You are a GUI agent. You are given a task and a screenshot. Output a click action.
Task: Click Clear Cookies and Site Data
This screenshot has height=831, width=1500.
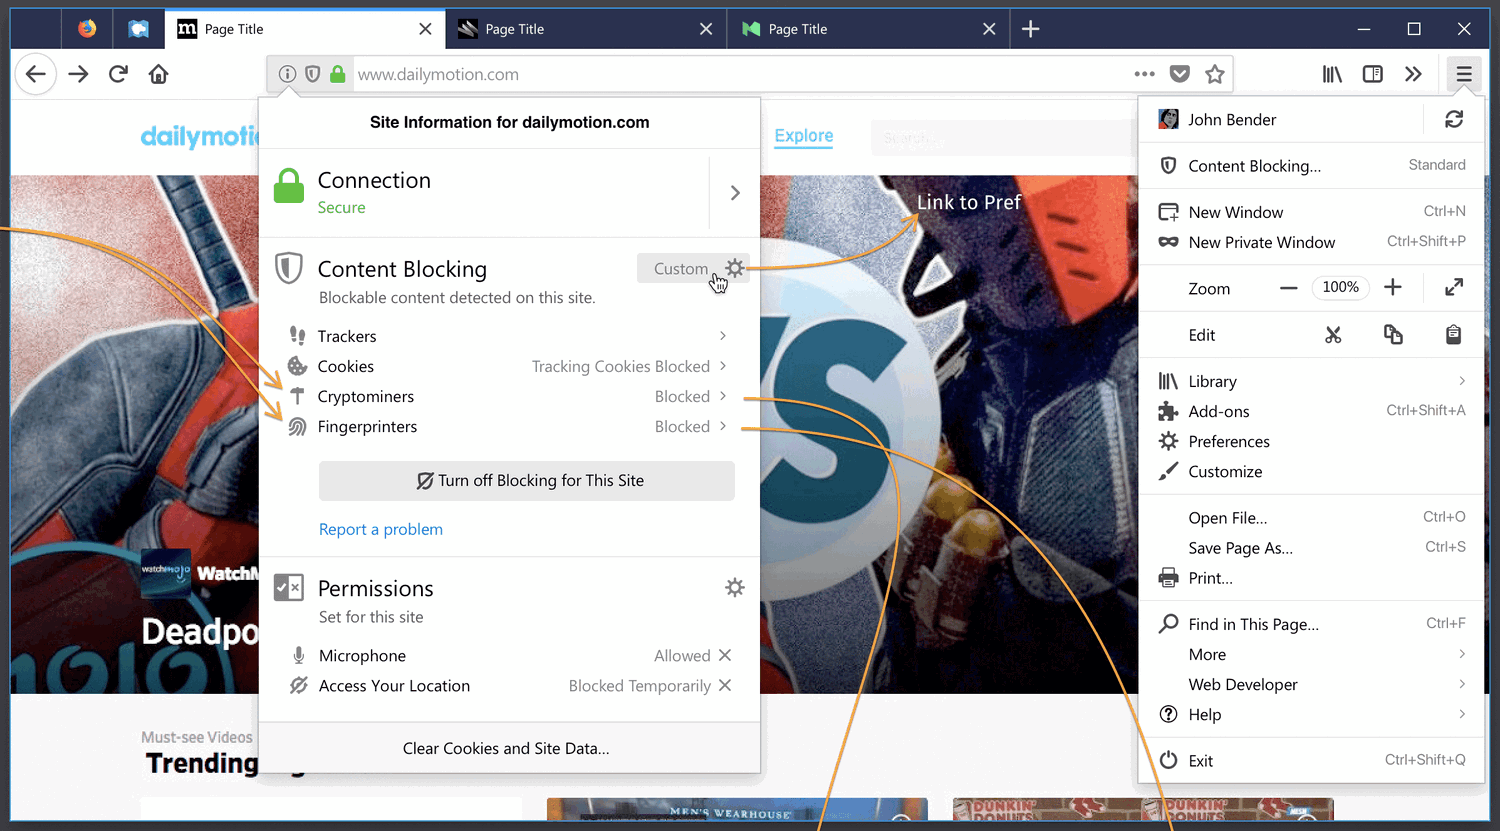(x=506, y=748)
